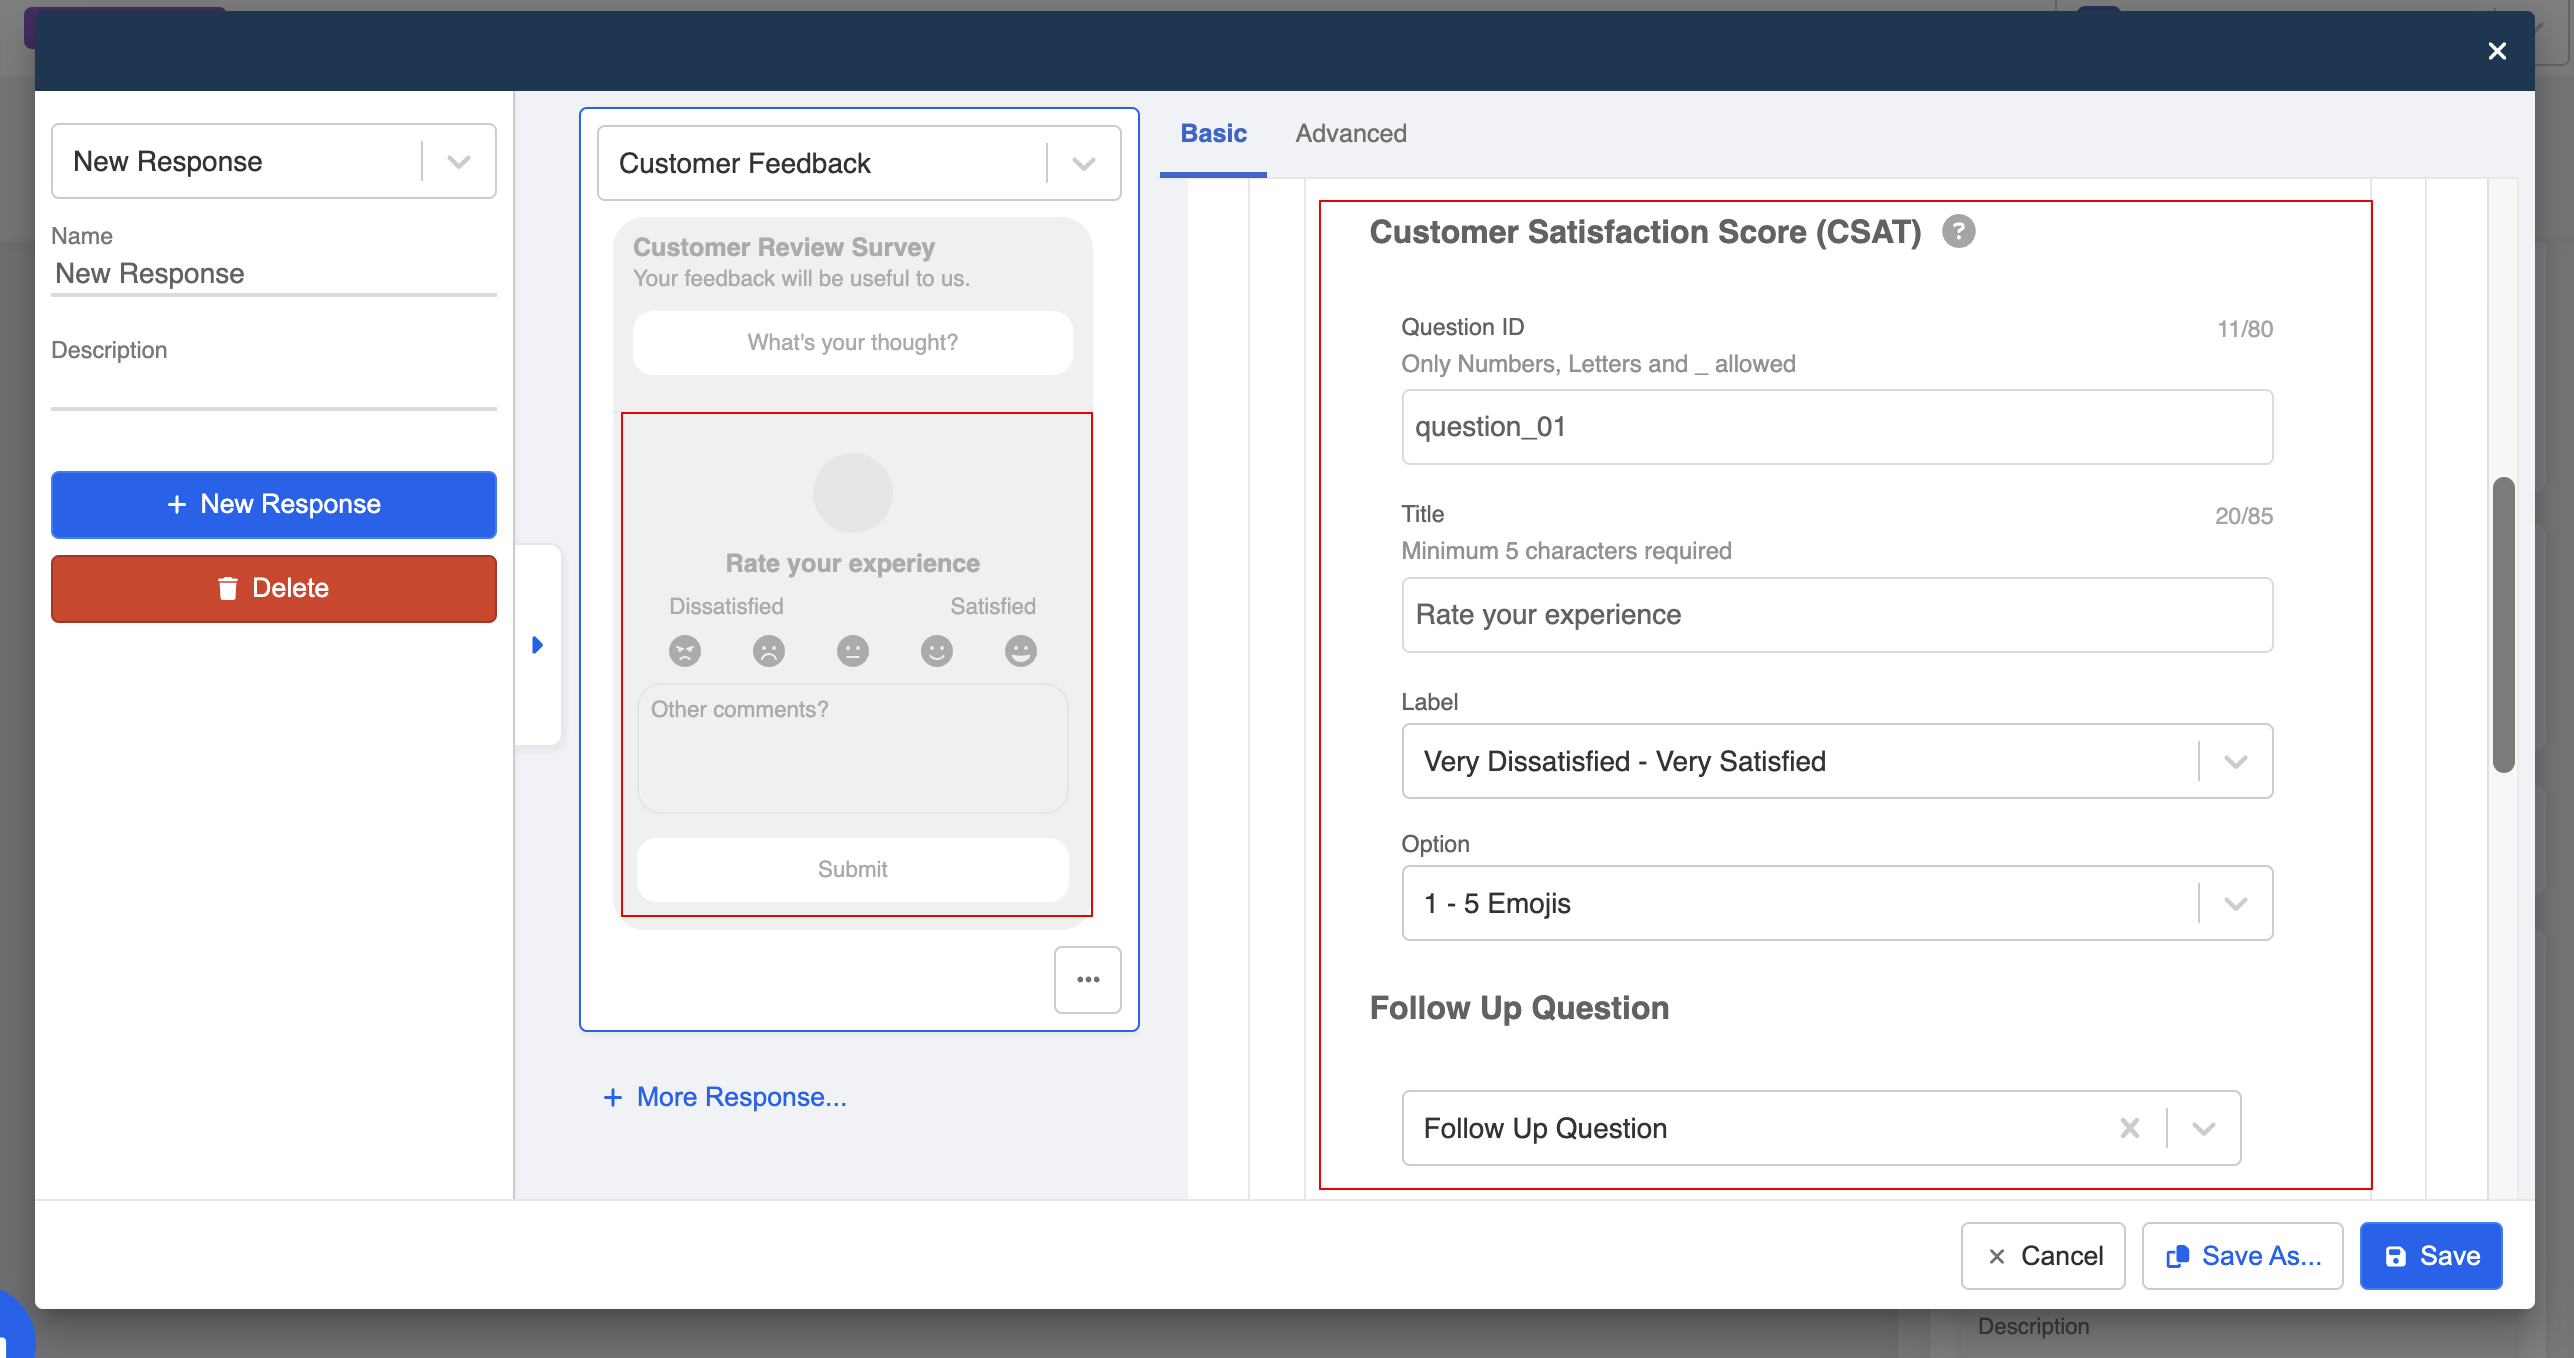Viewport: 2574px width, 1358px height.
Task: Click the vertical scrollbar thumb
Action: click(2503, 625)
